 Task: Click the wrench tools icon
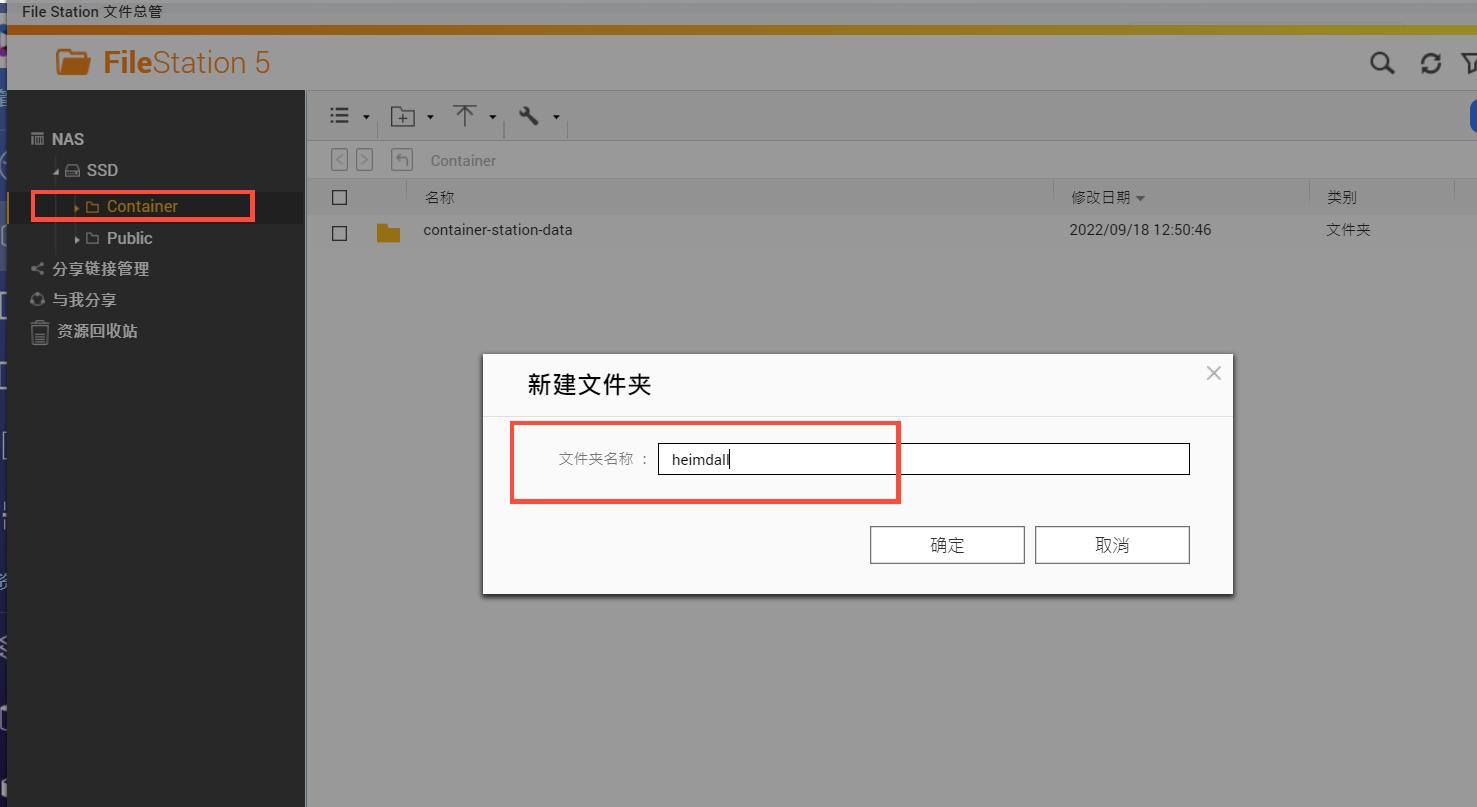coord(529,115)
